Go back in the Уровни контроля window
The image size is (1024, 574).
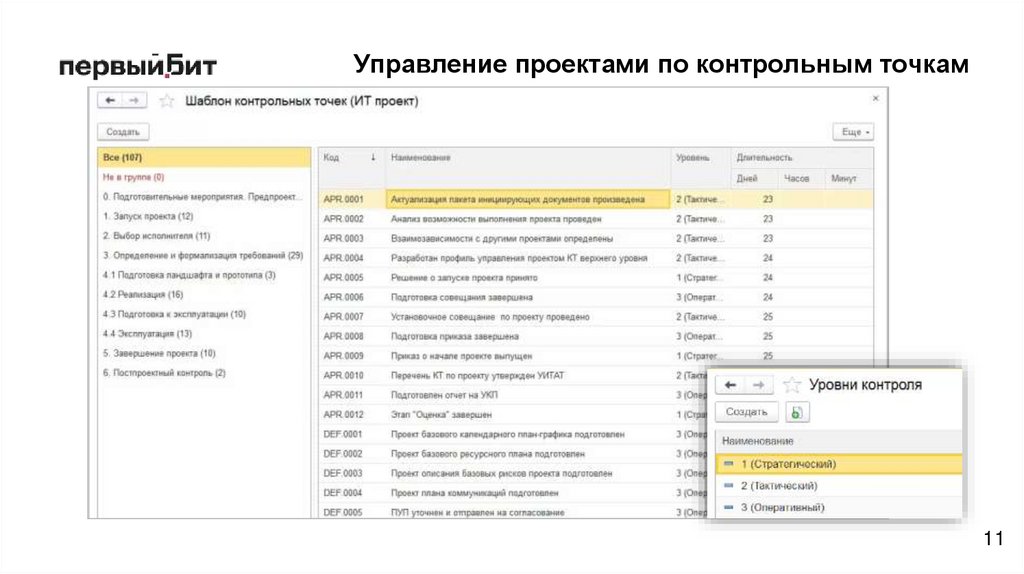[731, 385]
